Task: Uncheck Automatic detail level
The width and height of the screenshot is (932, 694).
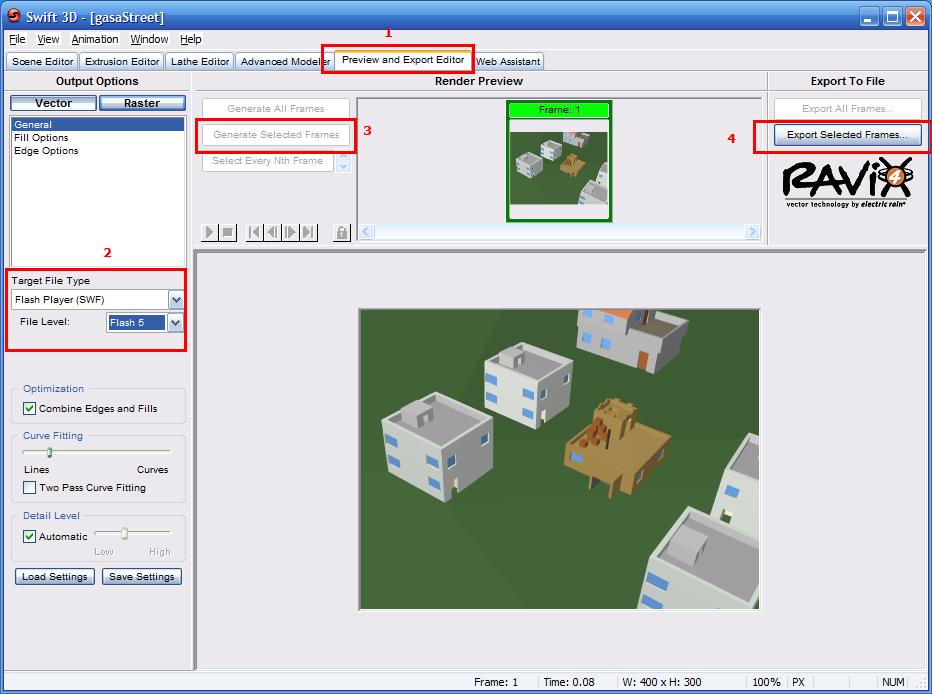Action: click(x=29, y=536)
